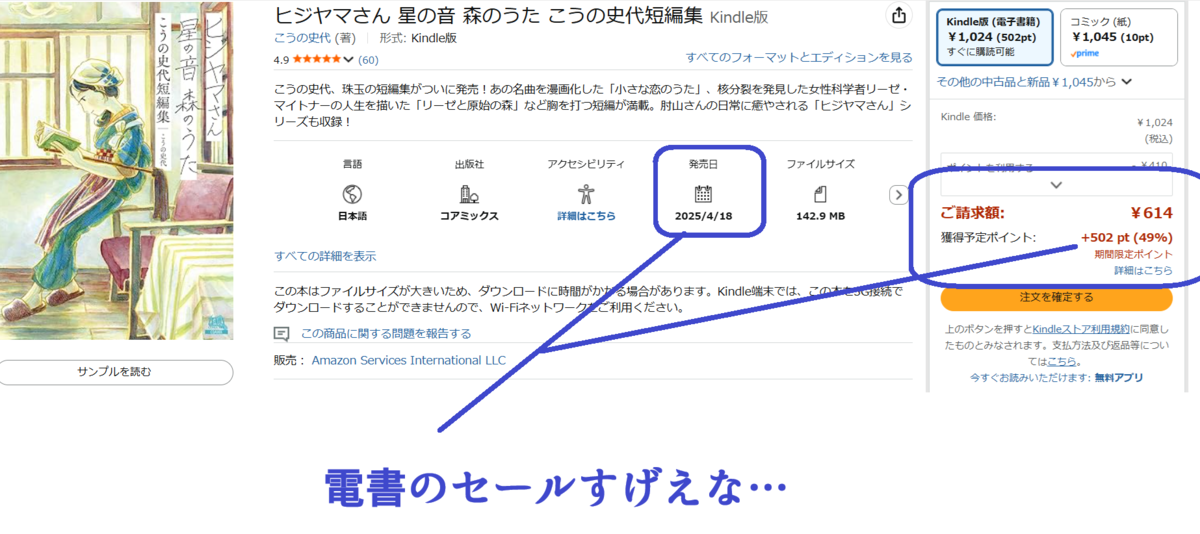This screenshot has height=534, width=1200.
Task: Click the share icon near the title
Action: pyautogui.click(x=899, y=15)
